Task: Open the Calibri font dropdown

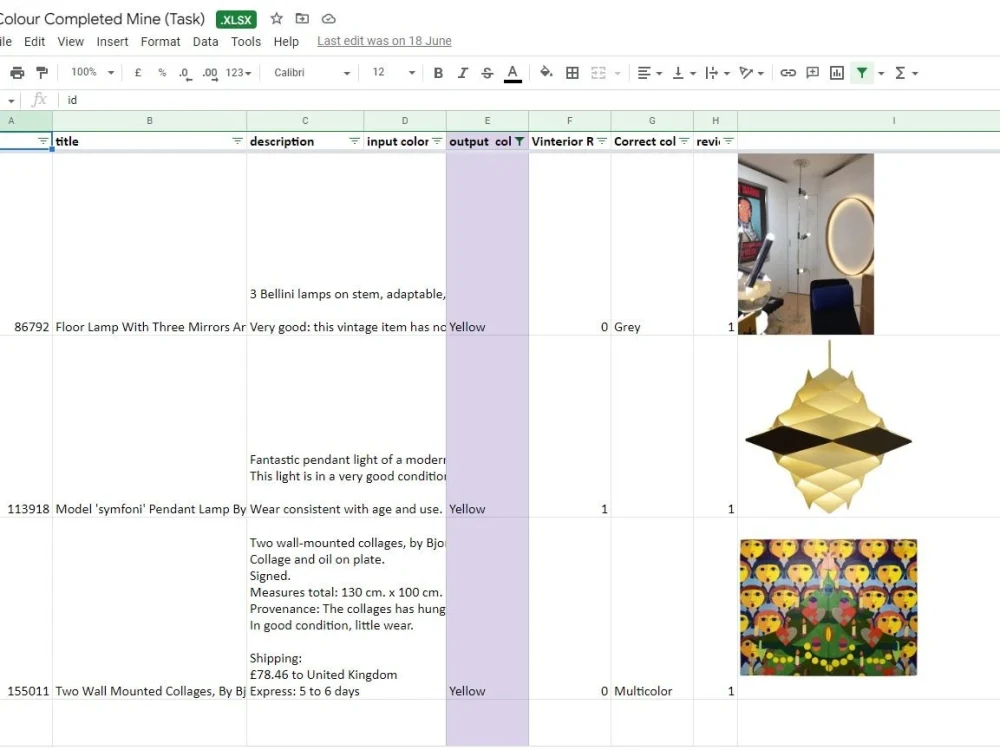Action: point(312,73)
